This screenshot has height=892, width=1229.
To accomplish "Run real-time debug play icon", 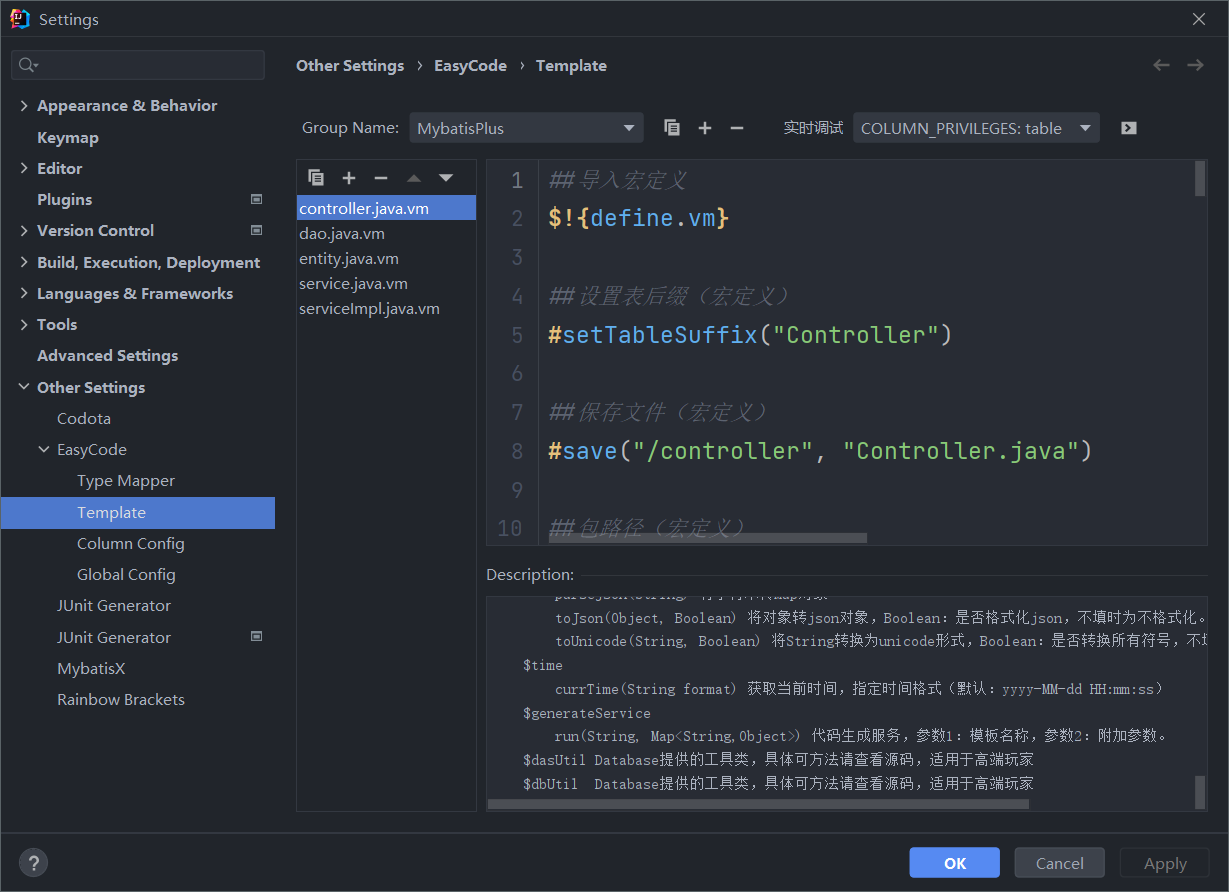I will (x=1129, y=128).
